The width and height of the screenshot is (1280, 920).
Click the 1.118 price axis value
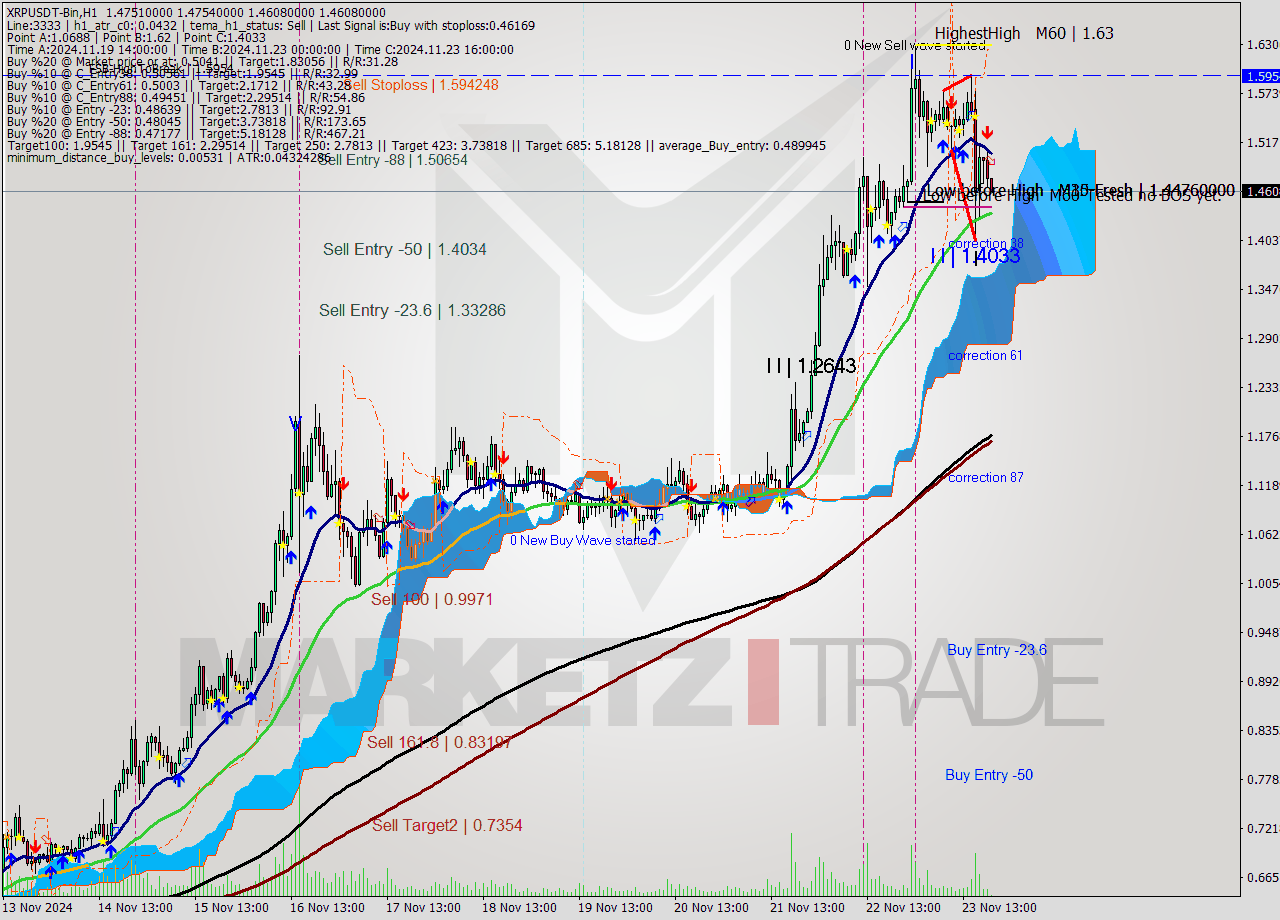point(1261,486)
